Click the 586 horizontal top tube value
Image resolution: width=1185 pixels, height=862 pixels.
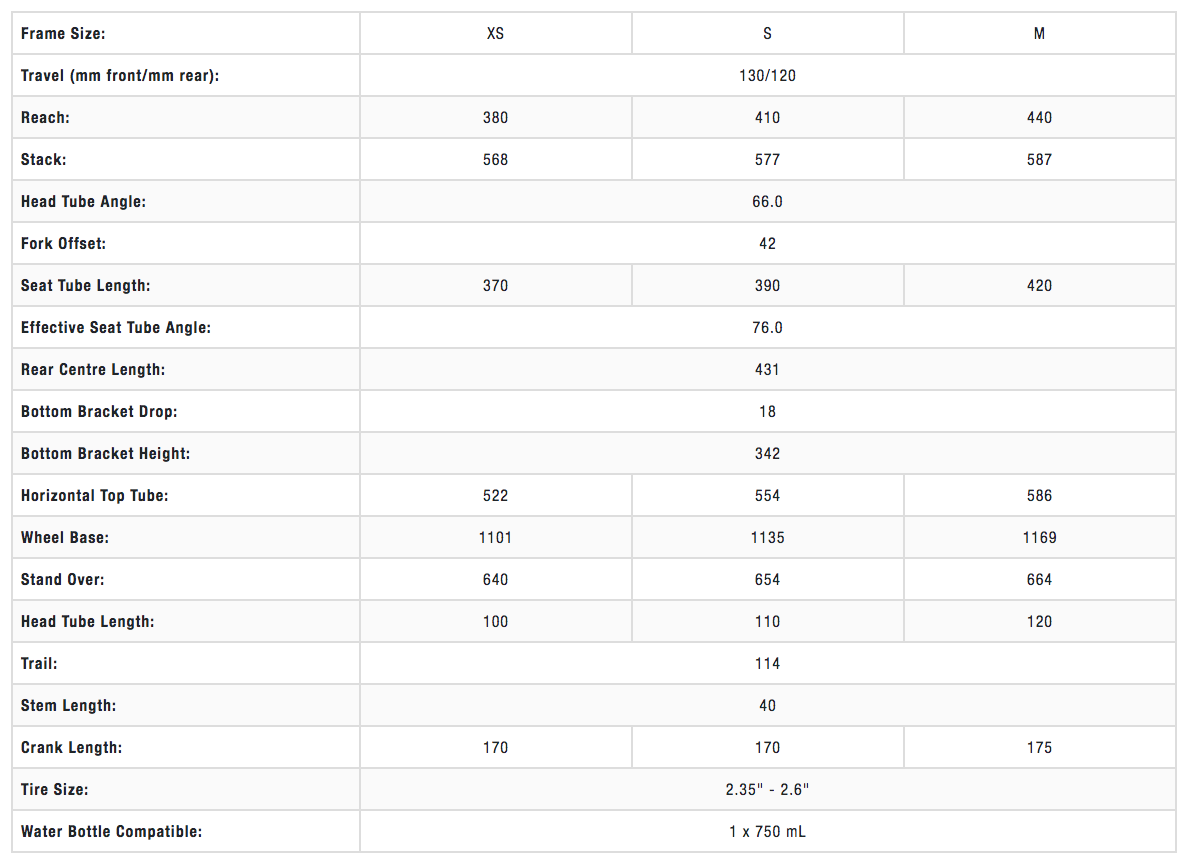(x=1039, y=496)
